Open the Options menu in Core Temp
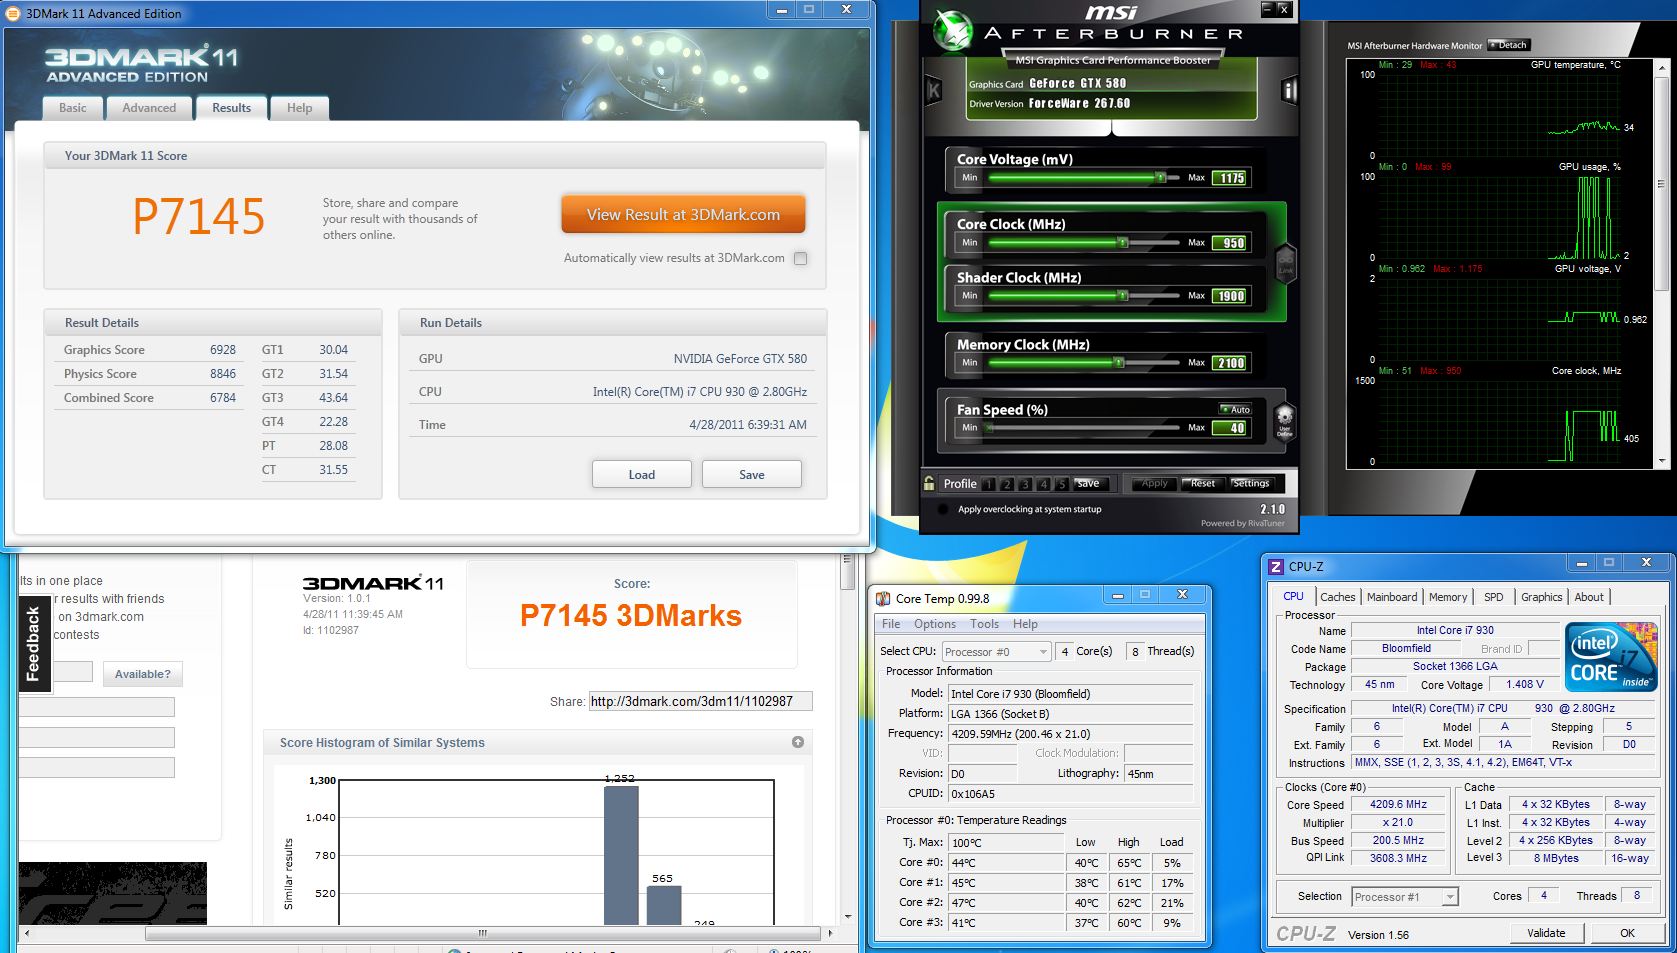The image size is (1677, 953). pyautogui.click(x=935, y=624)
